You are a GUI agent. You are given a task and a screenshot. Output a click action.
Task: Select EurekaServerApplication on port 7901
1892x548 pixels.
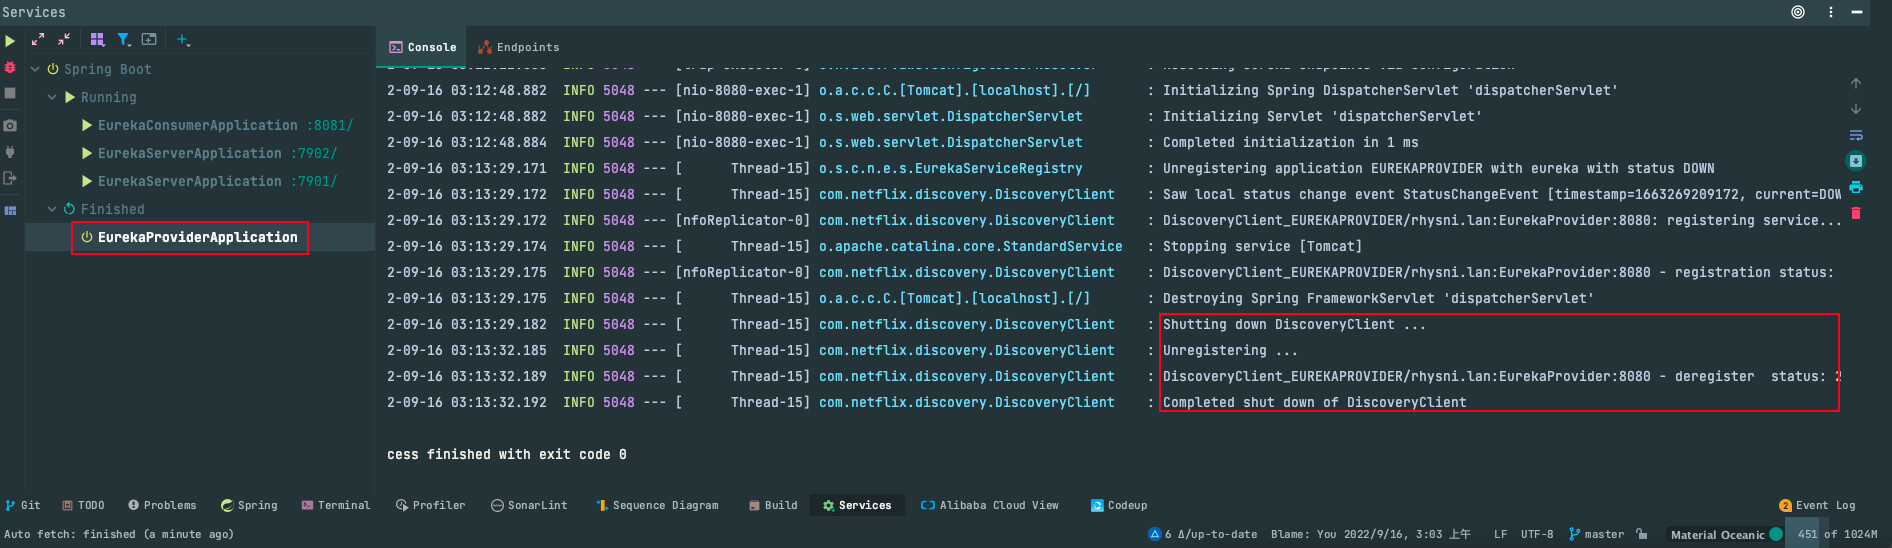point(189,181)
